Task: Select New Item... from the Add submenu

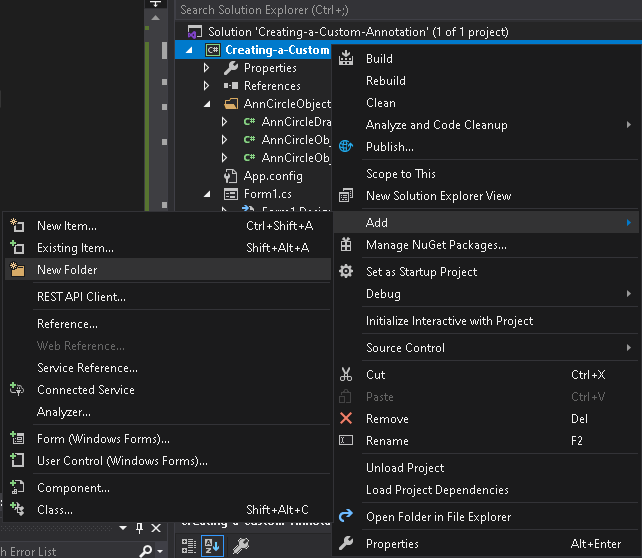Action: (66, 226)
